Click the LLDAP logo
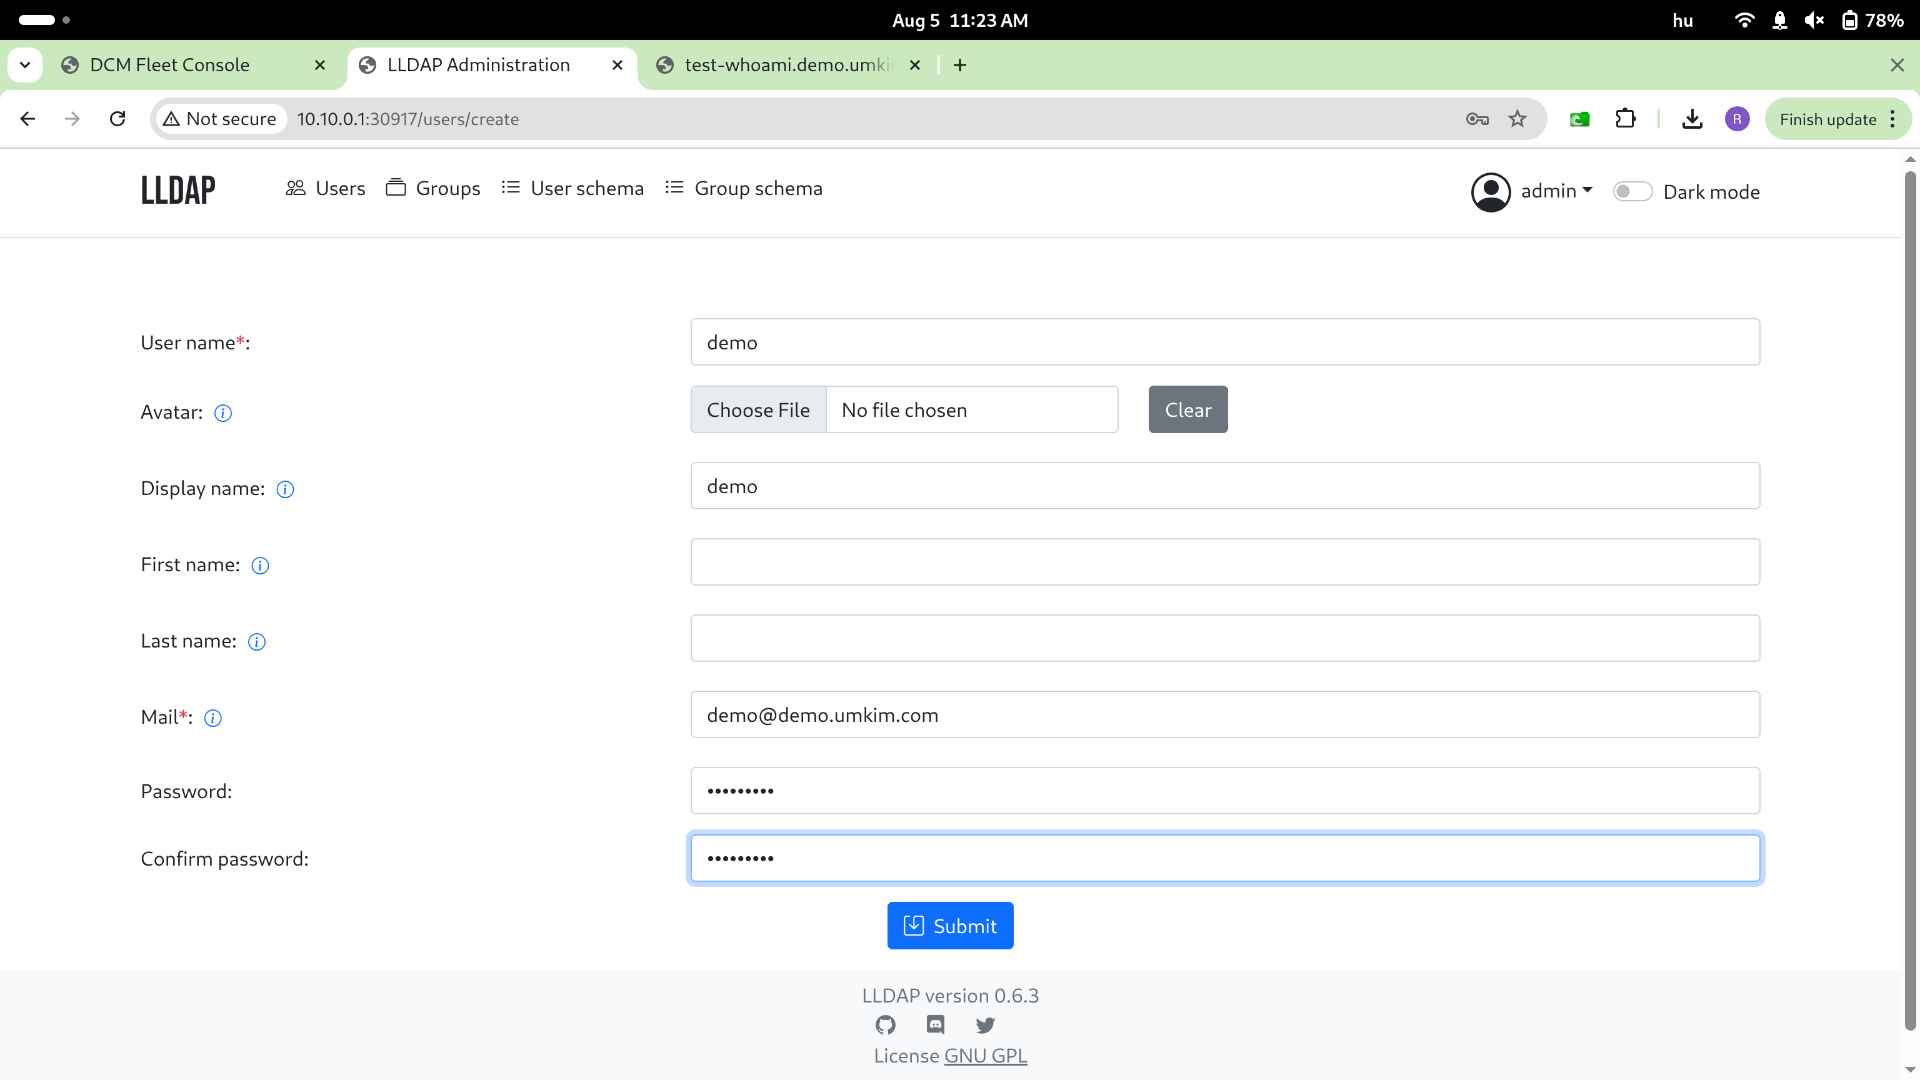 click(178, 190)
